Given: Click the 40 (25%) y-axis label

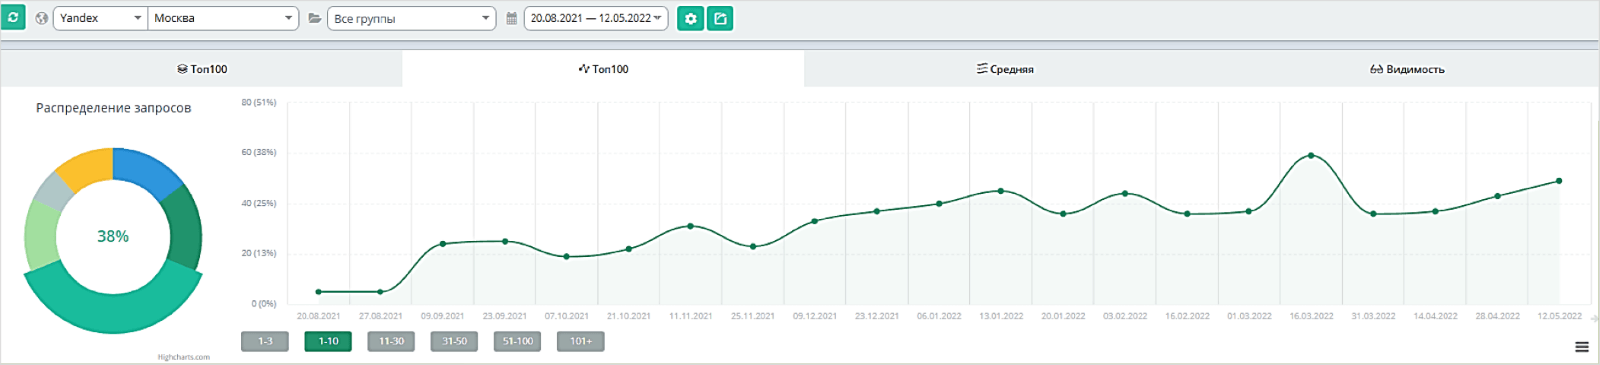Looking at the screenshot, I should 259,203.
